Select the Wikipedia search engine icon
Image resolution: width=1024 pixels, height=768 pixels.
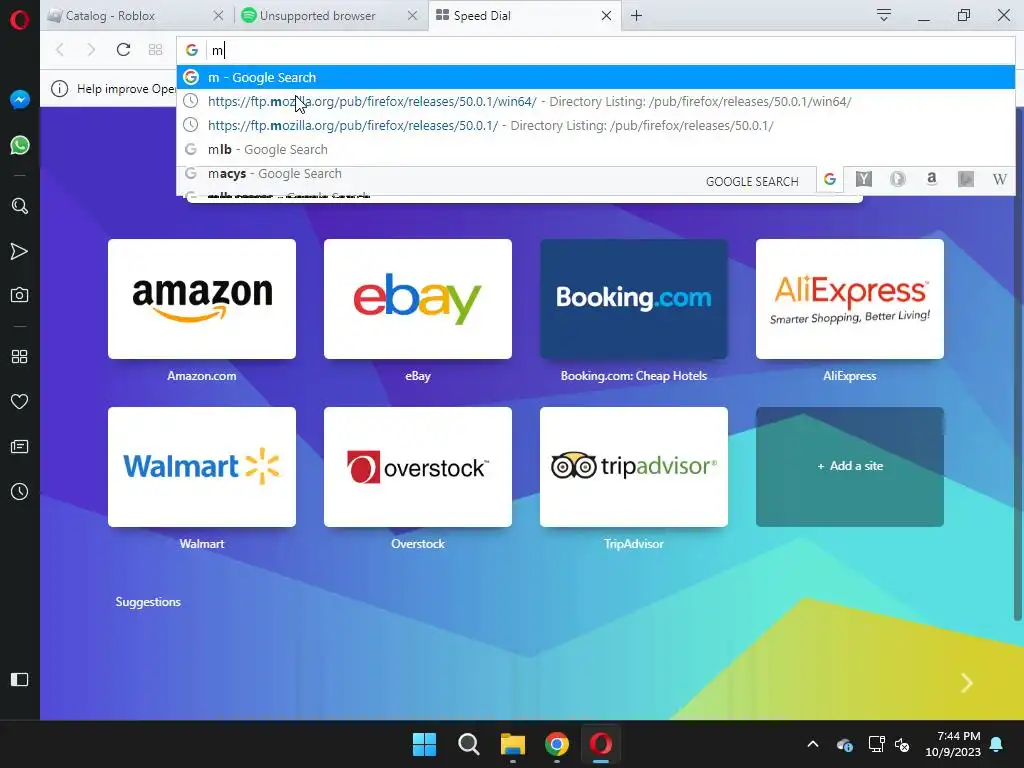click(1000, 179)
